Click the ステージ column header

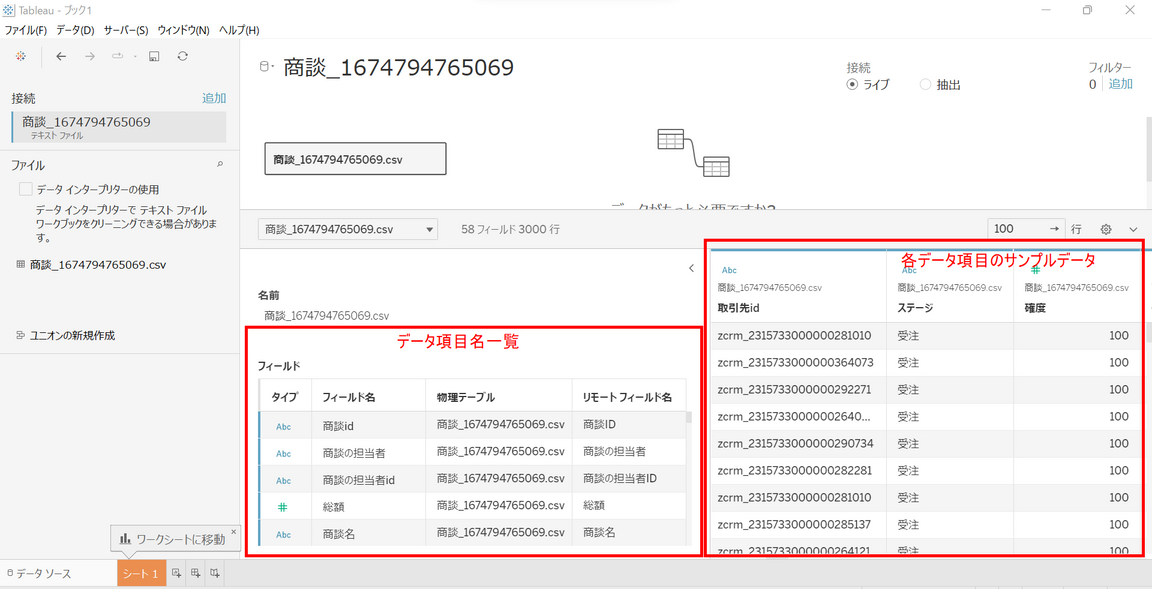coord(915,308)
